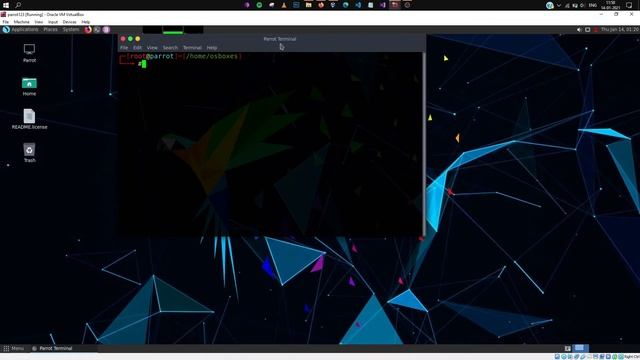This screenshot has width=640, height=360.
Task: Click the display icon beside the volume icon
Action: [587, 29]
